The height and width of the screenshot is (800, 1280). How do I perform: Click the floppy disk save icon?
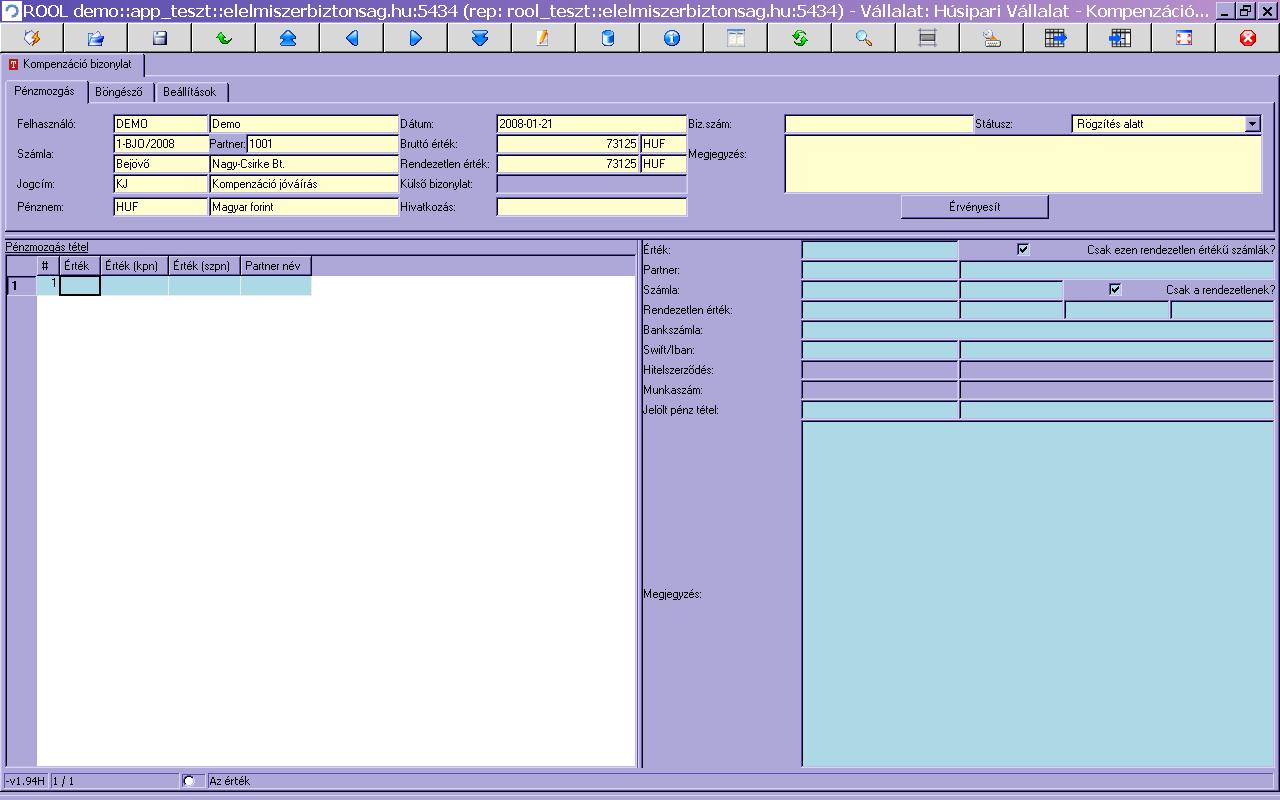point(160,38)
